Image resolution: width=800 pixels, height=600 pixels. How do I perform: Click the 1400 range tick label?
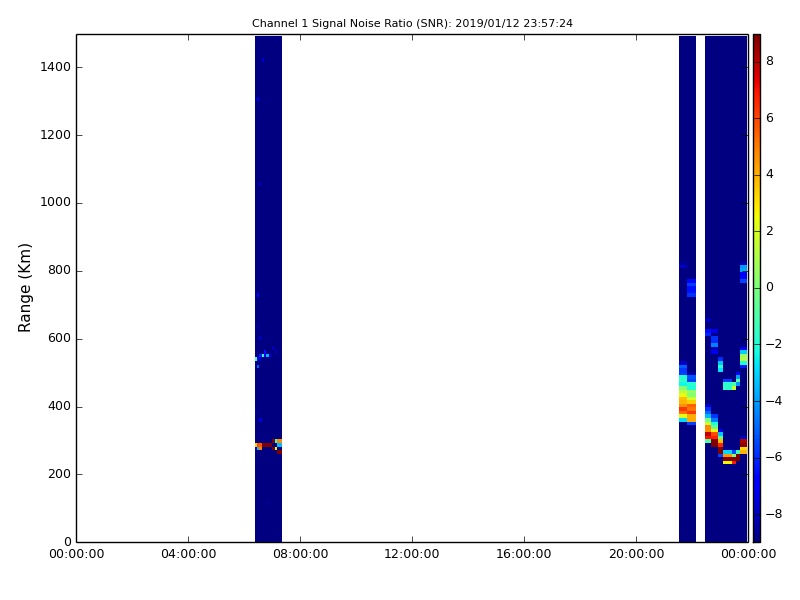click(56, 67)
